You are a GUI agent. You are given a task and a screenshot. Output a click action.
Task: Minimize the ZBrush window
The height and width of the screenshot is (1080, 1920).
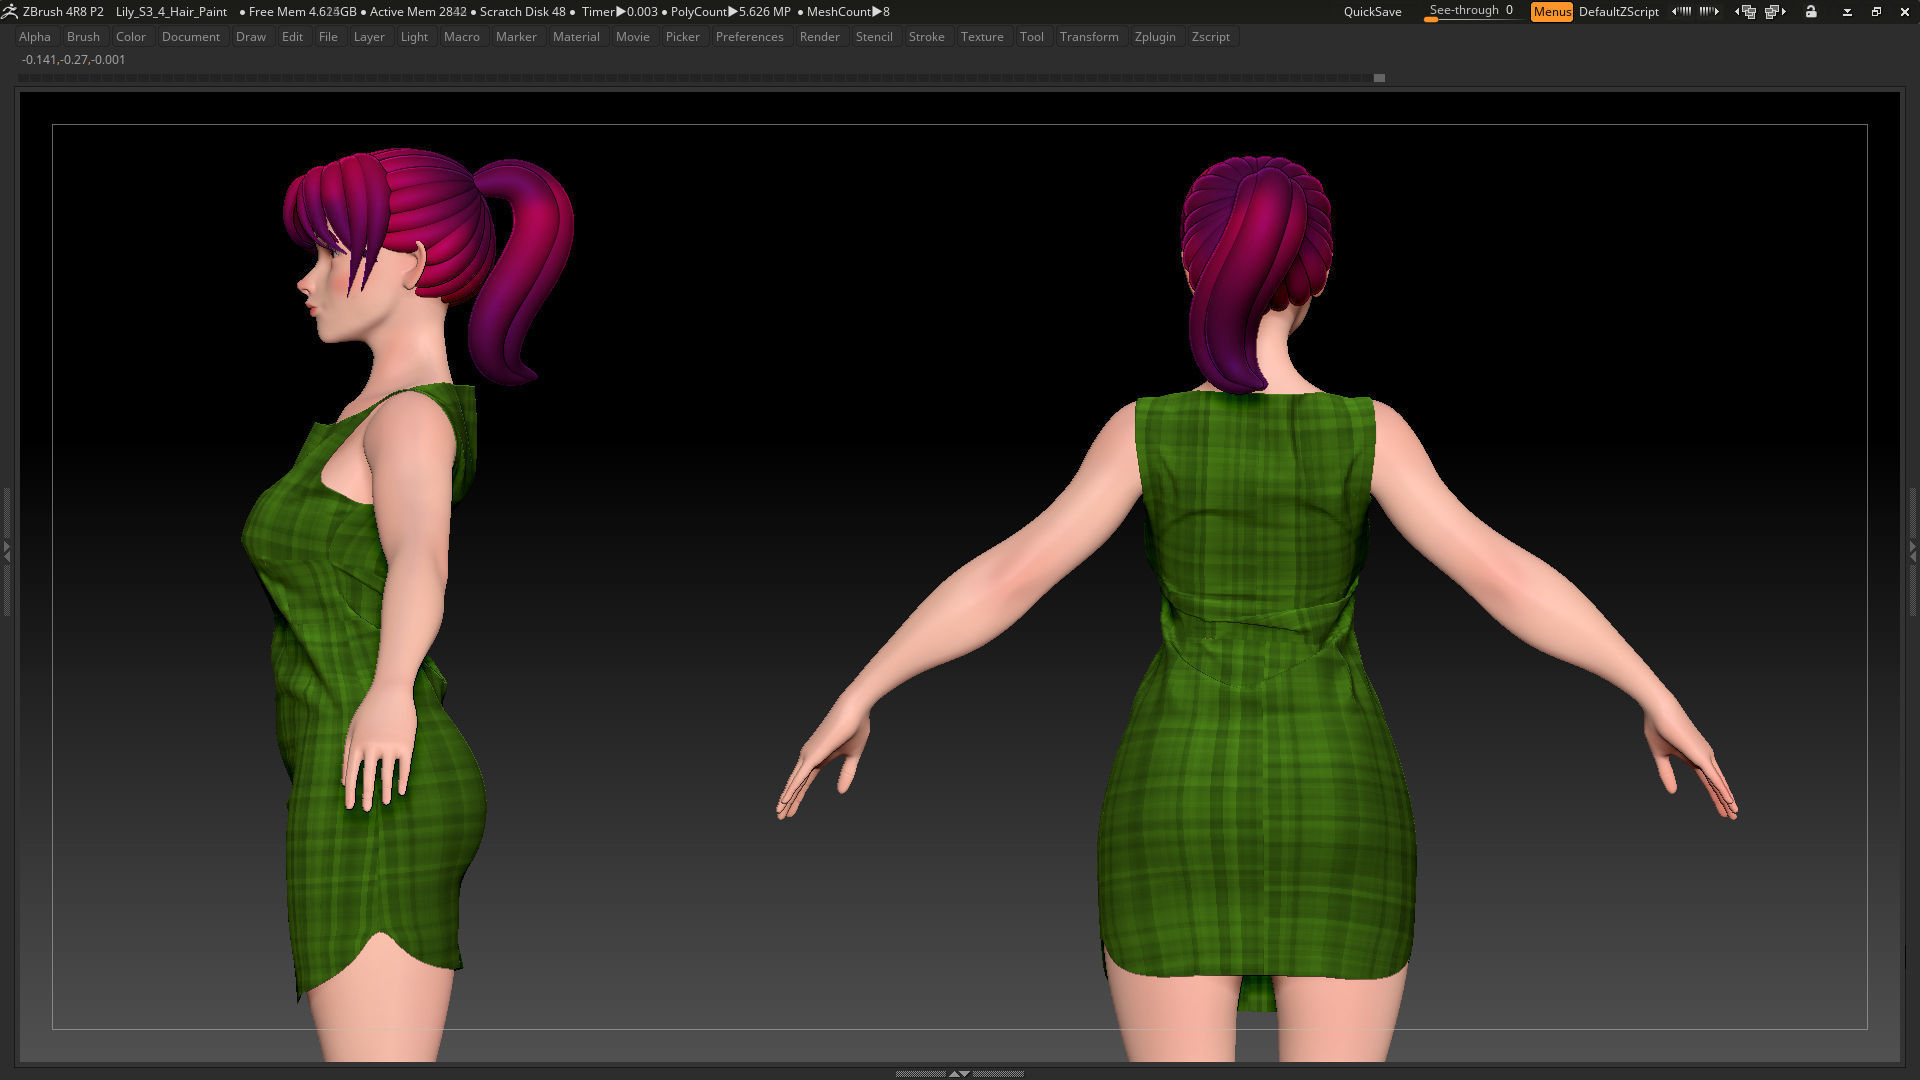(1847, 12)
